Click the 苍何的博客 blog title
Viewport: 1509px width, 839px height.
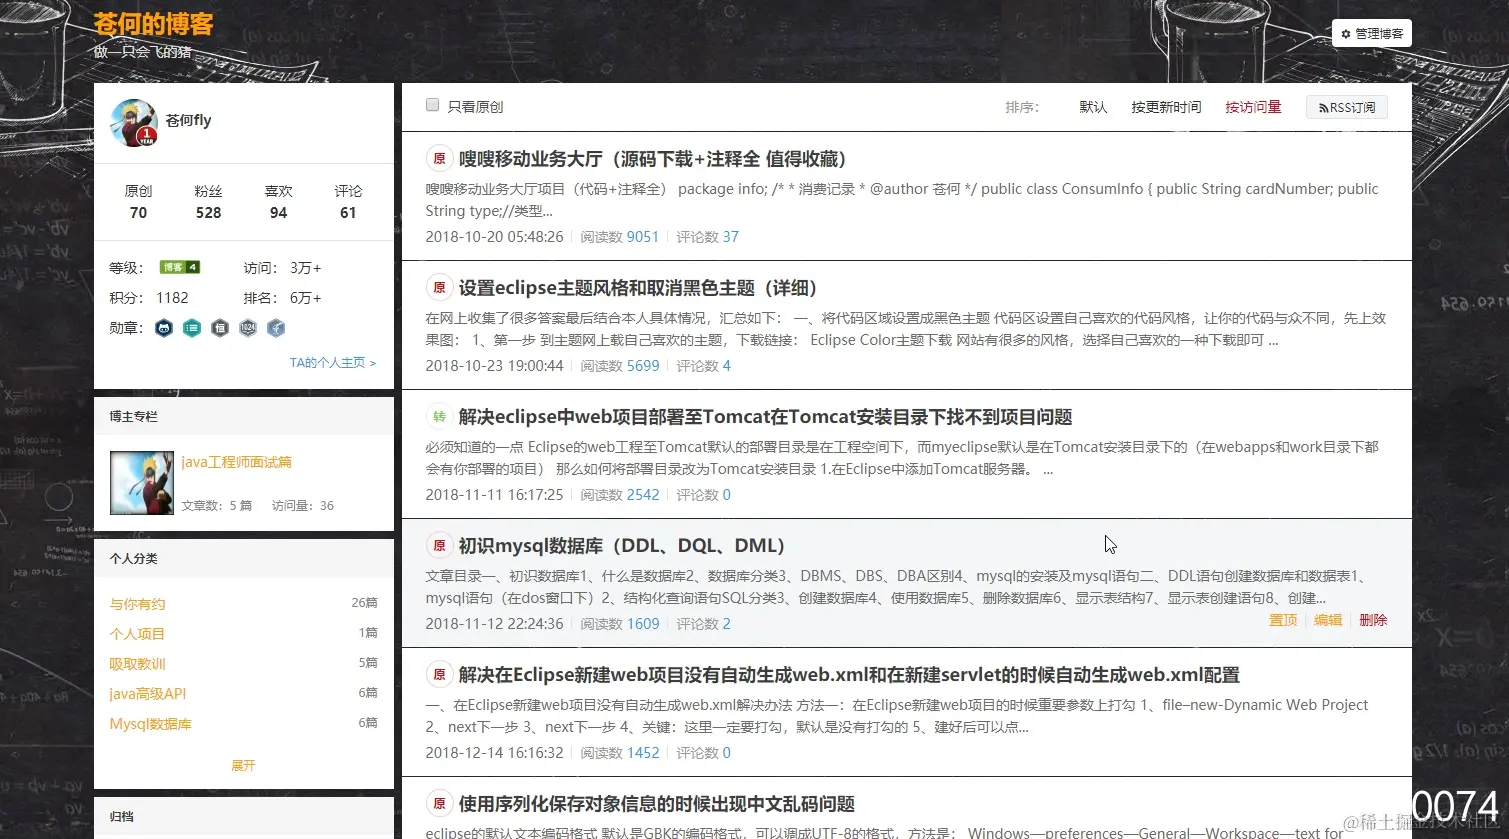[154, 24]
